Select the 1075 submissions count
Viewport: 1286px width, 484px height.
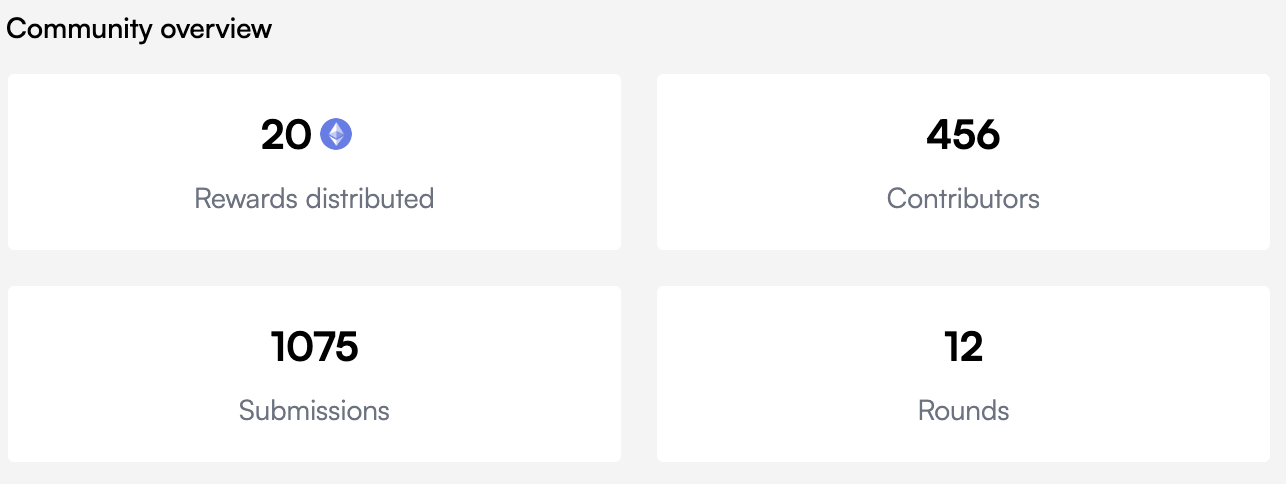click(314, 347)
